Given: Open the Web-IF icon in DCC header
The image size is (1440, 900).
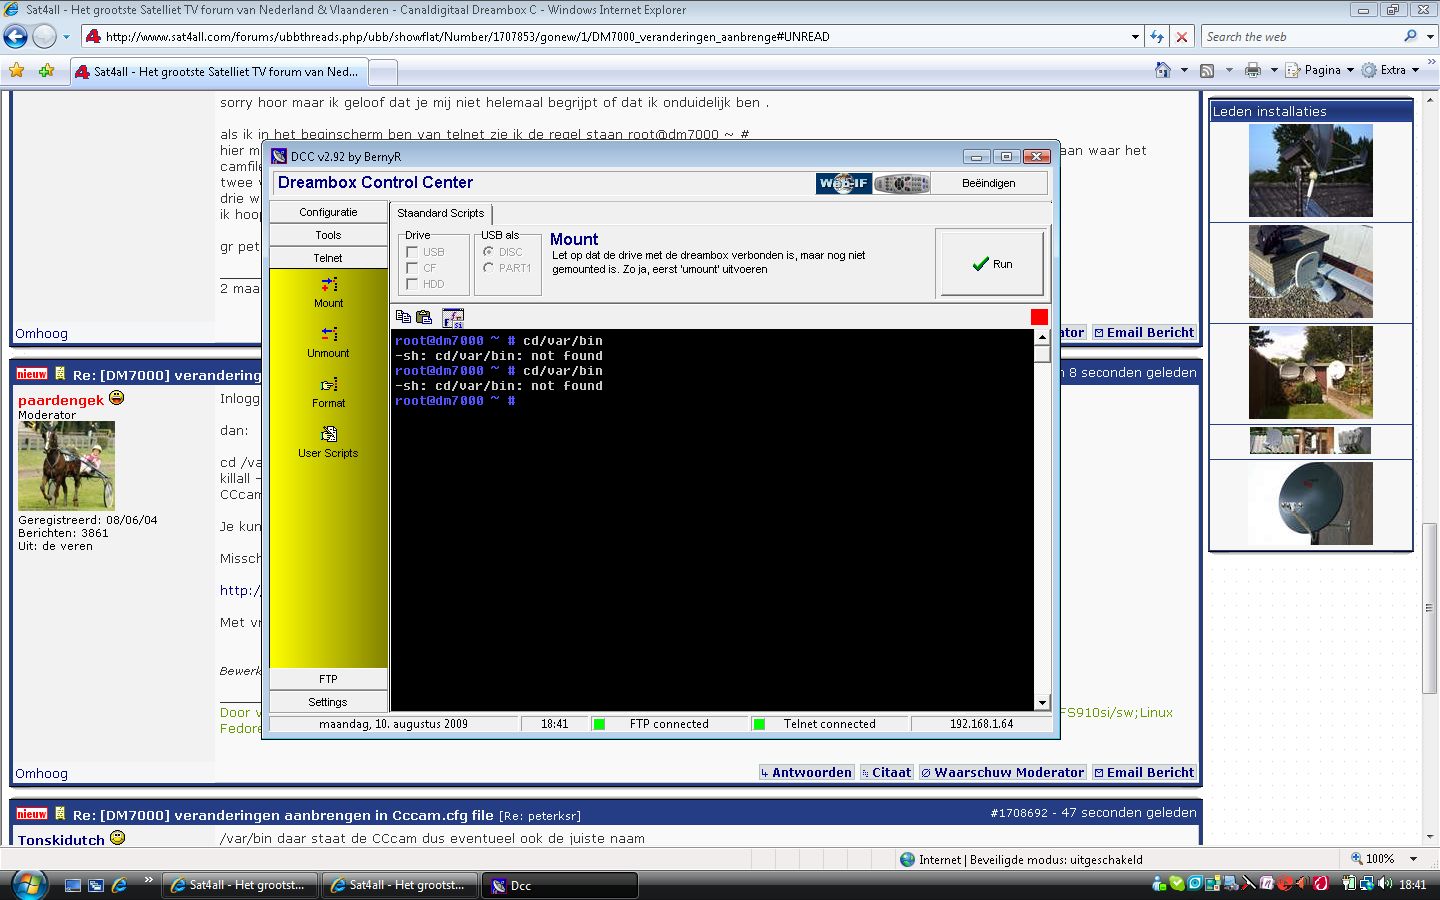Looking at the screenshot, I should (x=843, y=183).
